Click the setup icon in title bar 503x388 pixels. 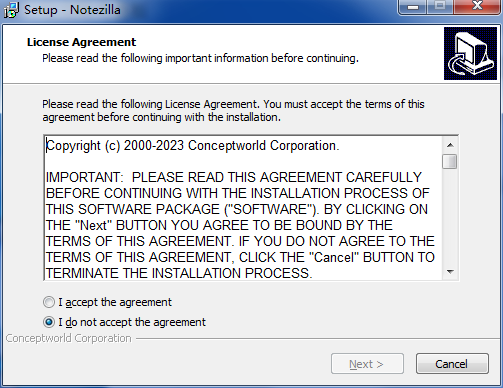click(x=11, y=10)
